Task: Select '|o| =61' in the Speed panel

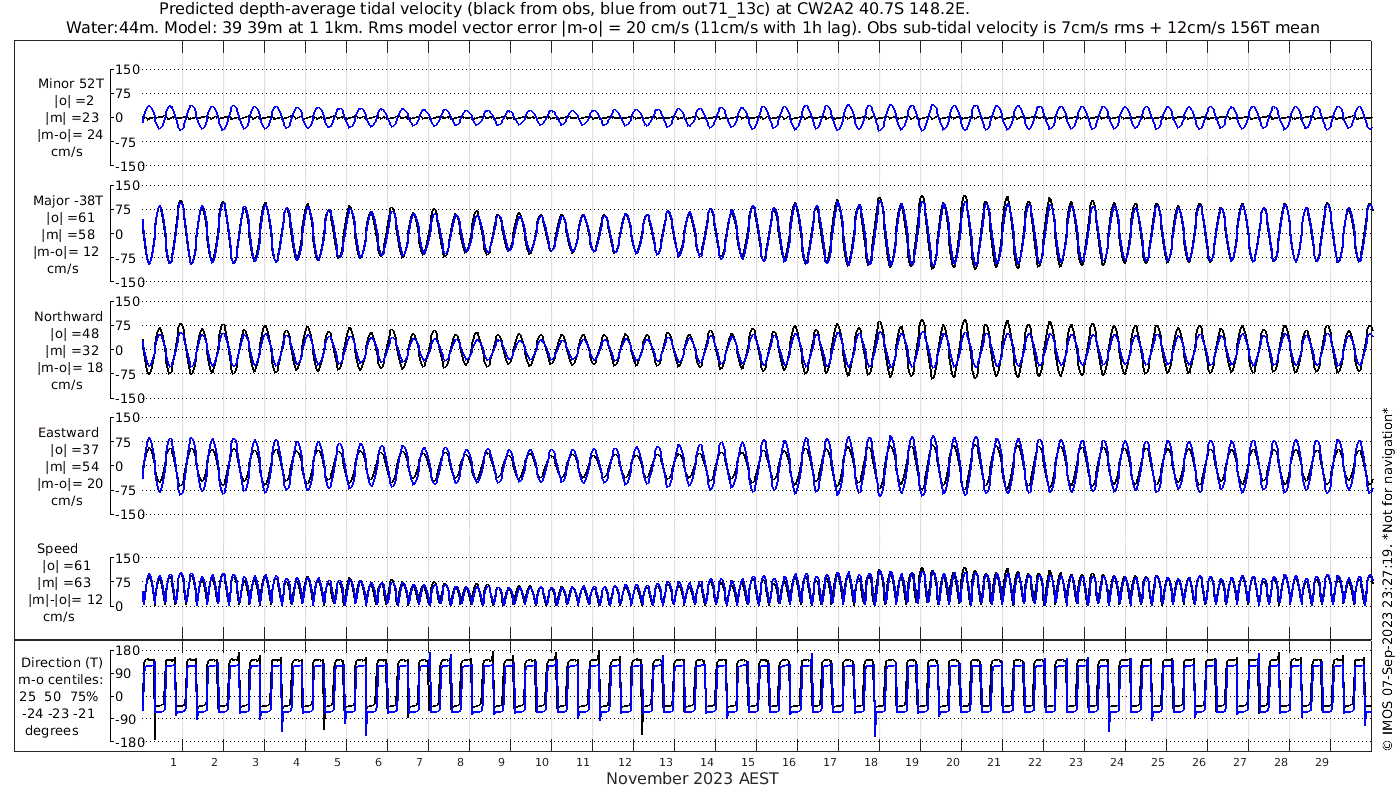Action: [66, 566]
